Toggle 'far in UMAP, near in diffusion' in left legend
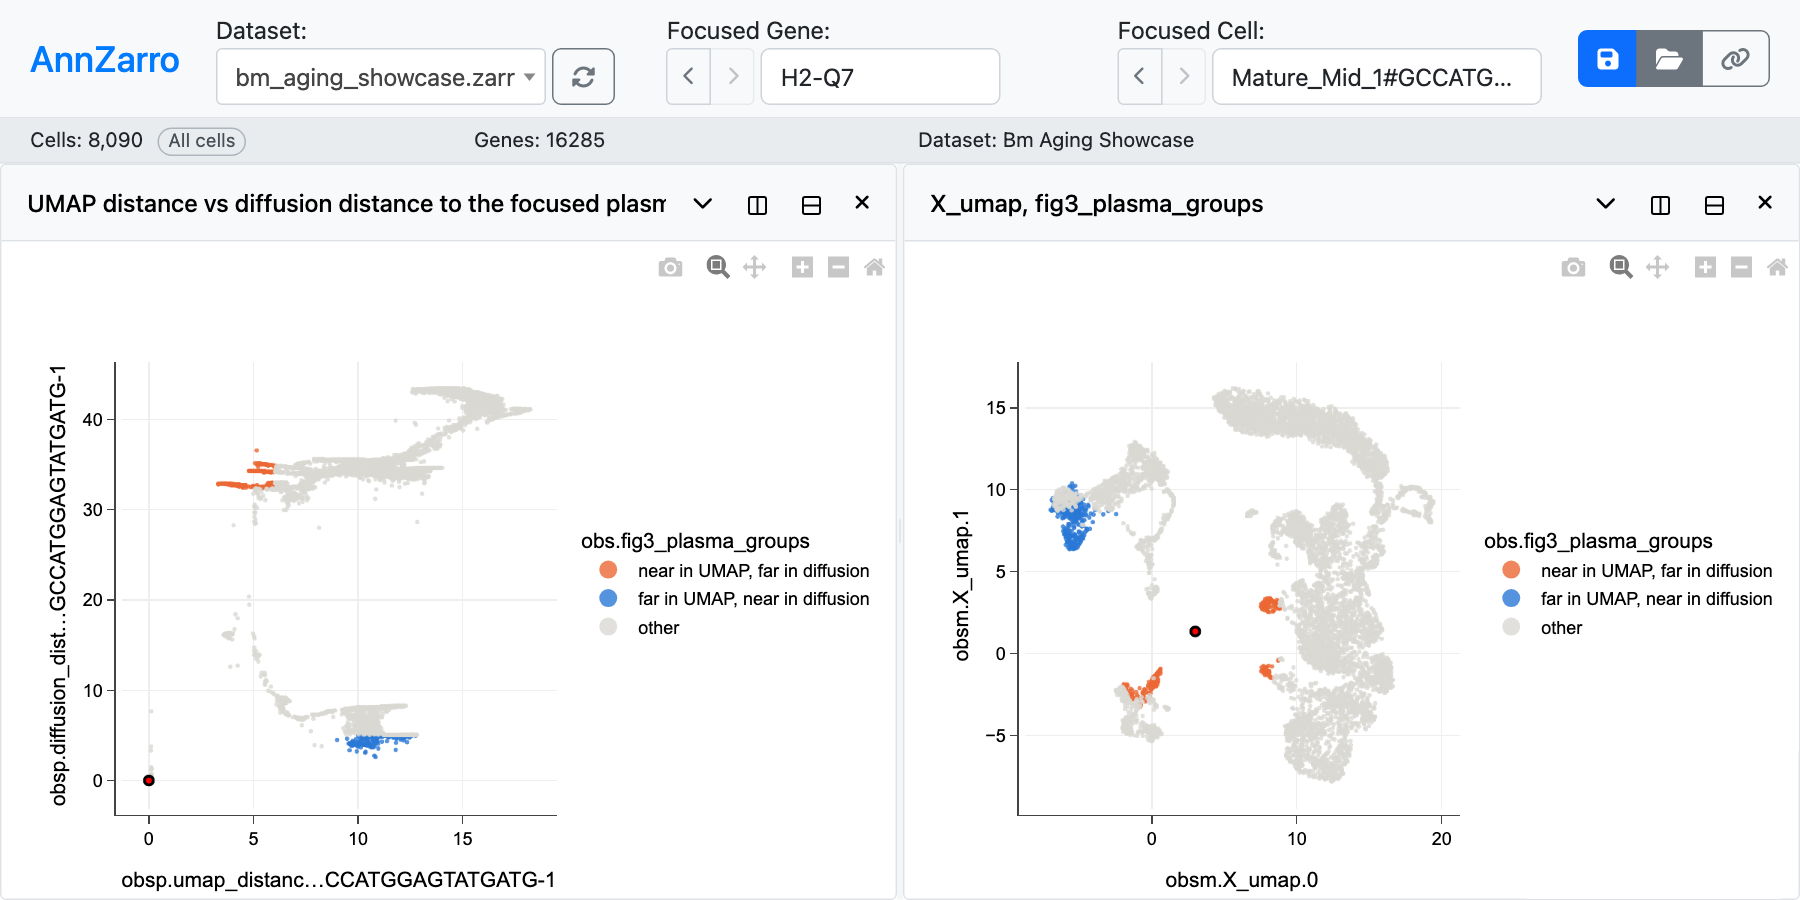This screenshot has height=900, width=1800. pyautogui.click(x=734, y=598)
